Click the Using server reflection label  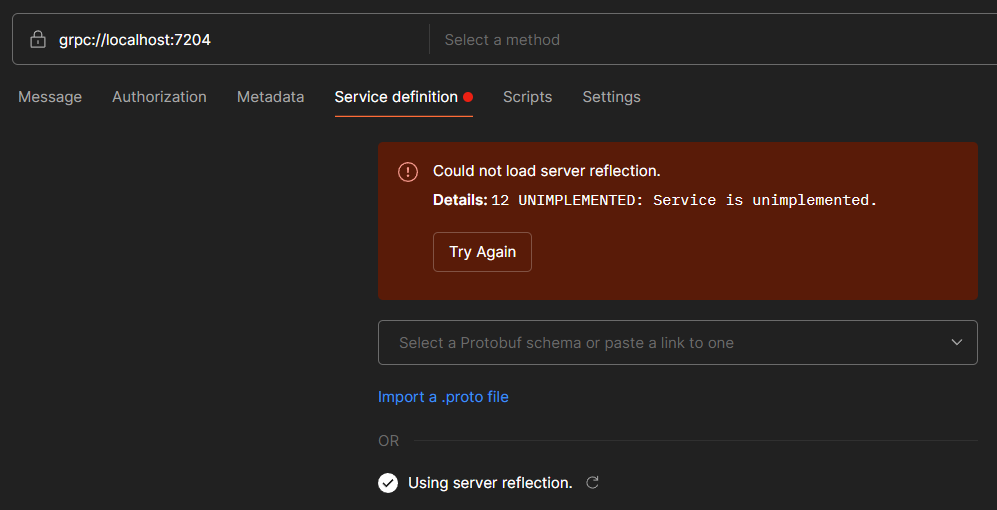490,483
